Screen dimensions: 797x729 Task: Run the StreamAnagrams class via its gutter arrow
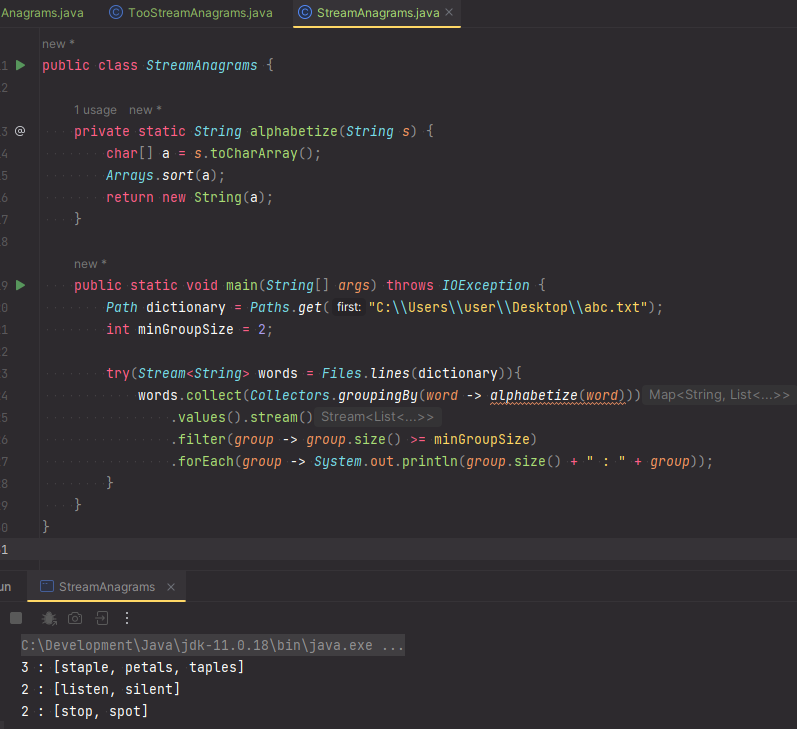(20, 65)
